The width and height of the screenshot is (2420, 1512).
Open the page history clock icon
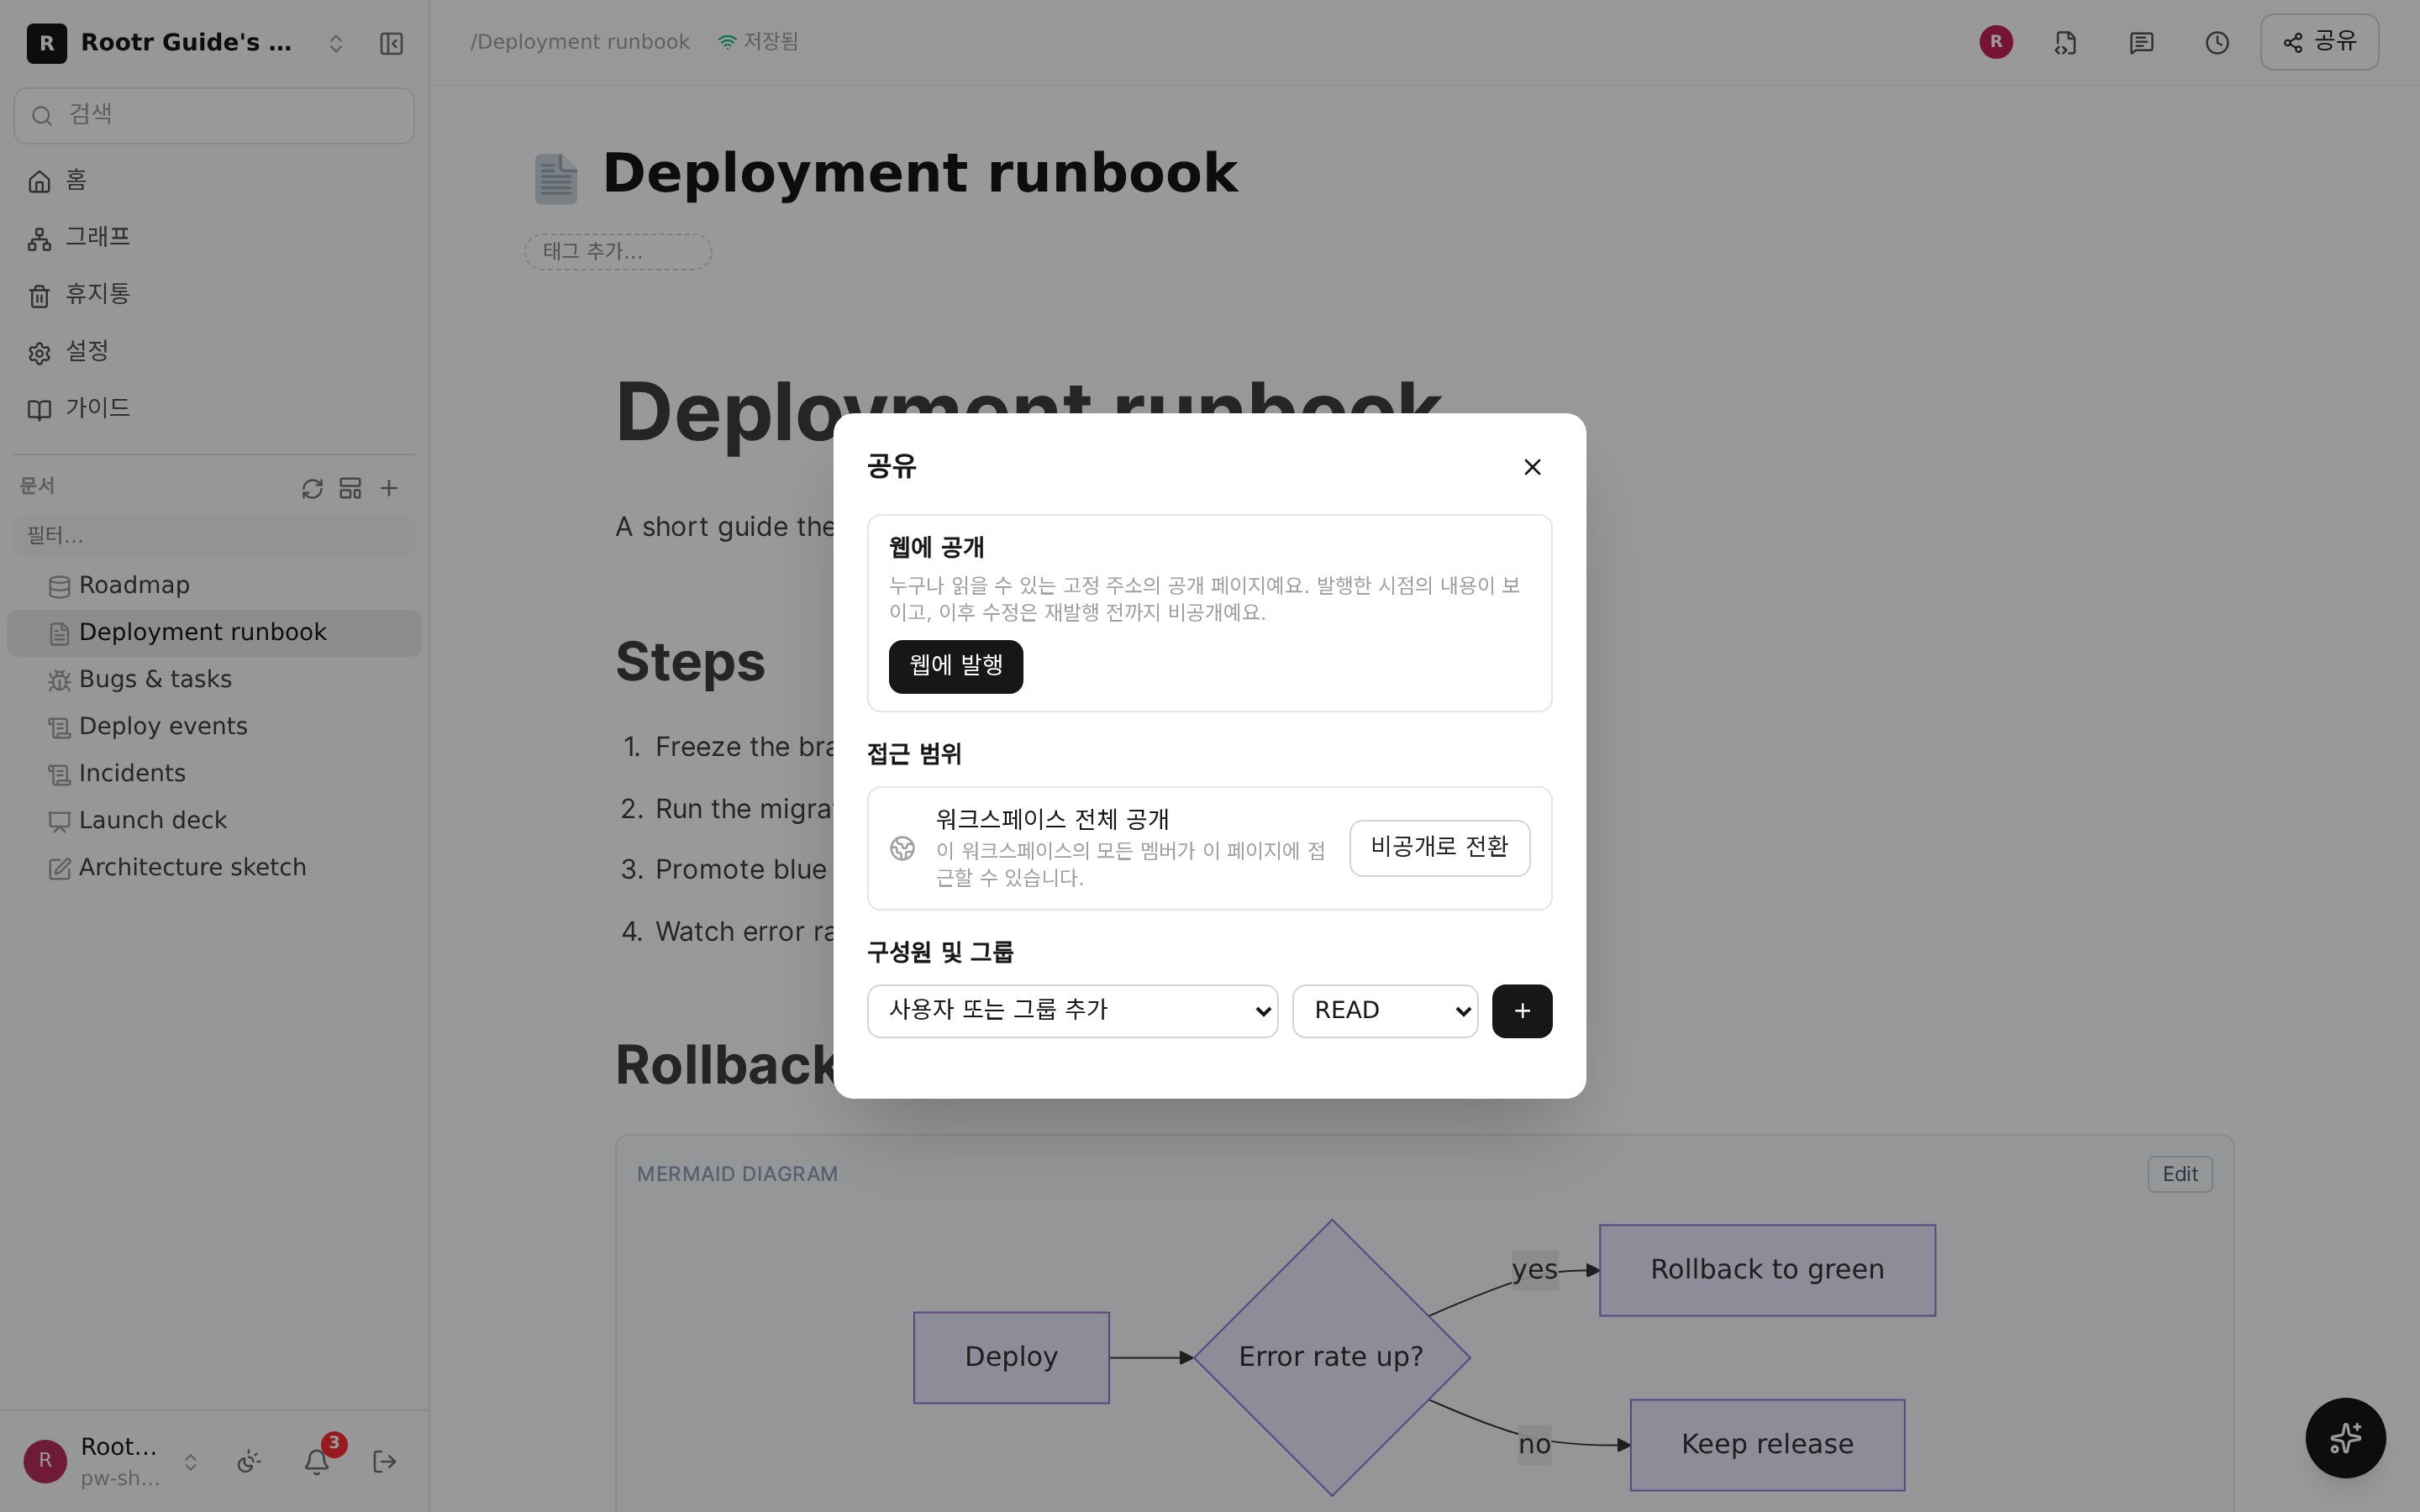2217,43
